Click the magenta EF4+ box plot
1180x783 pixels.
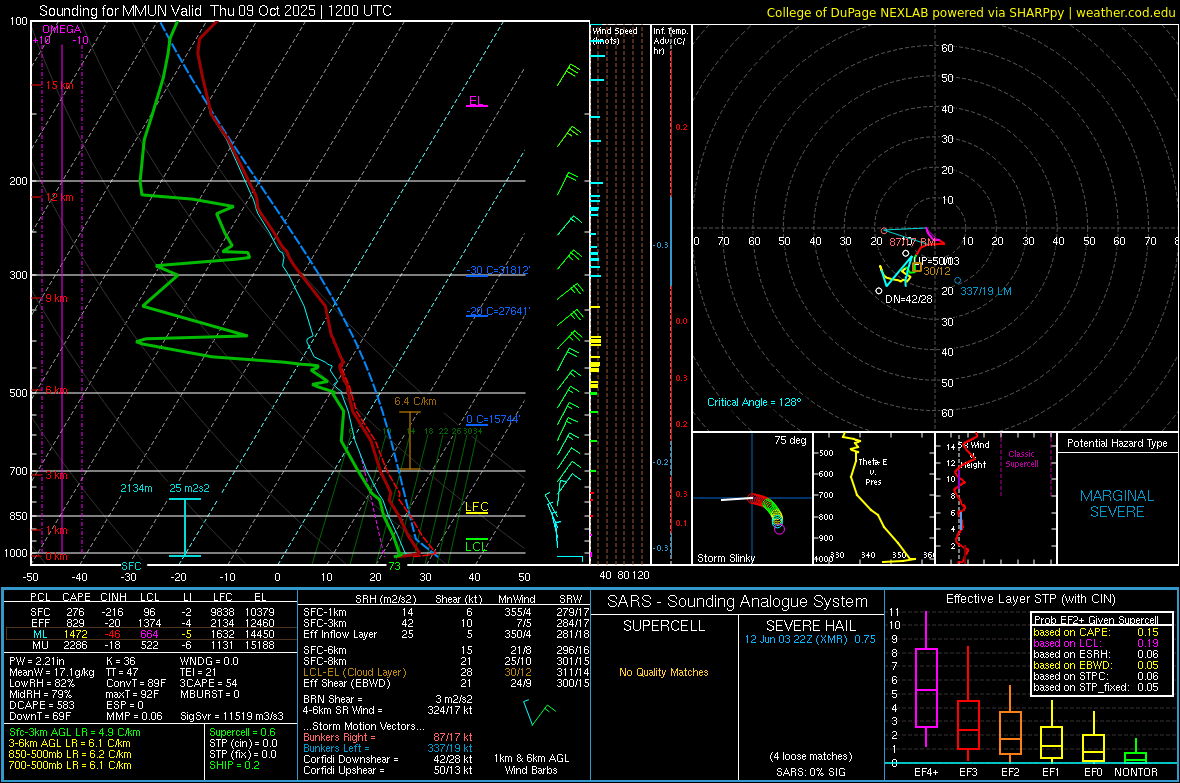point(926,678)
